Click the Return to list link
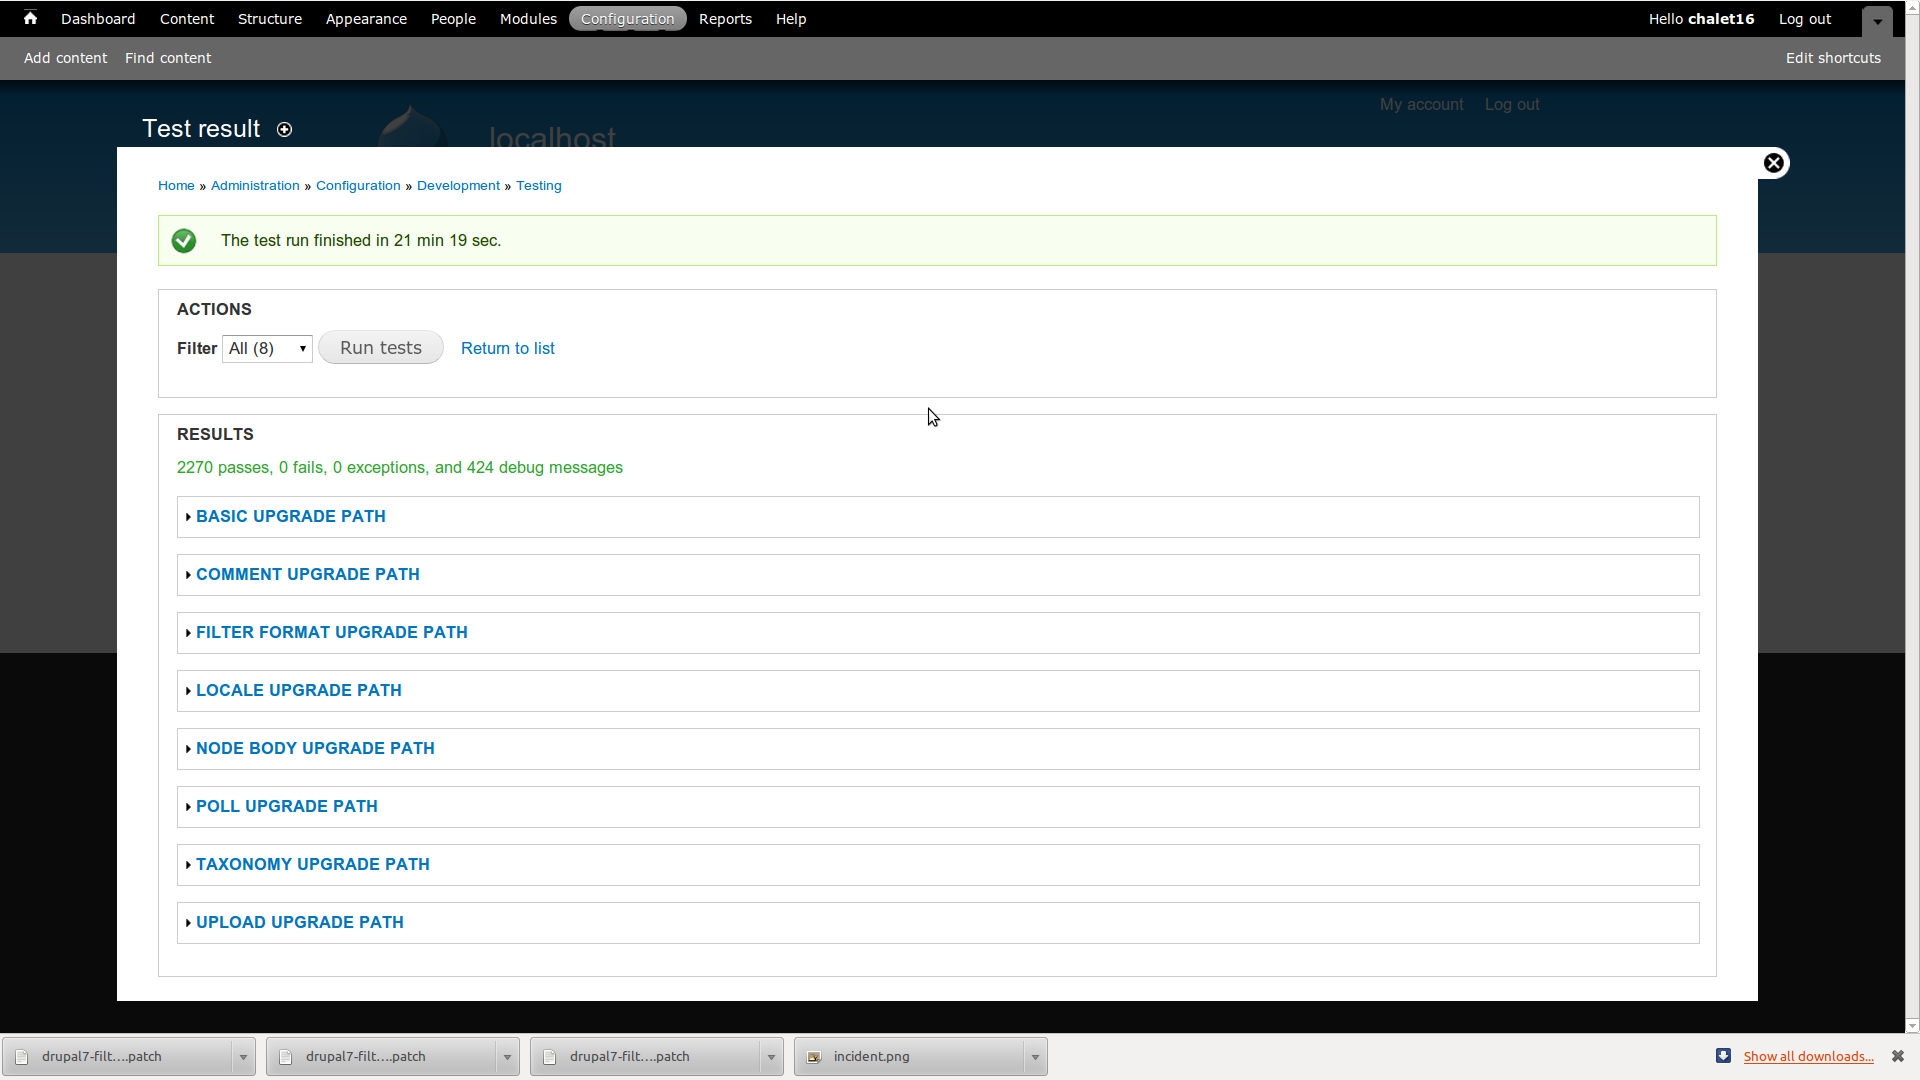Screen dimensions: 1920x1080 click(507, 348)
